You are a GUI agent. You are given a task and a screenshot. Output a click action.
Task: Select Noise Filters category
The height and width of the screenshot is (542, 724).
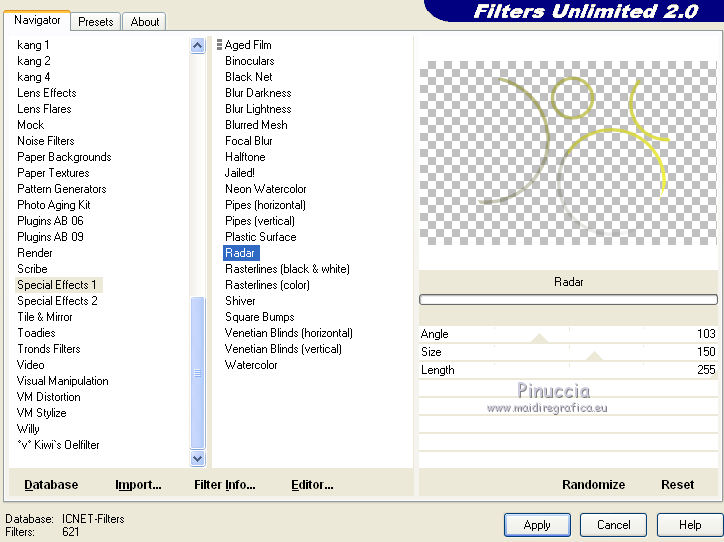46,141
